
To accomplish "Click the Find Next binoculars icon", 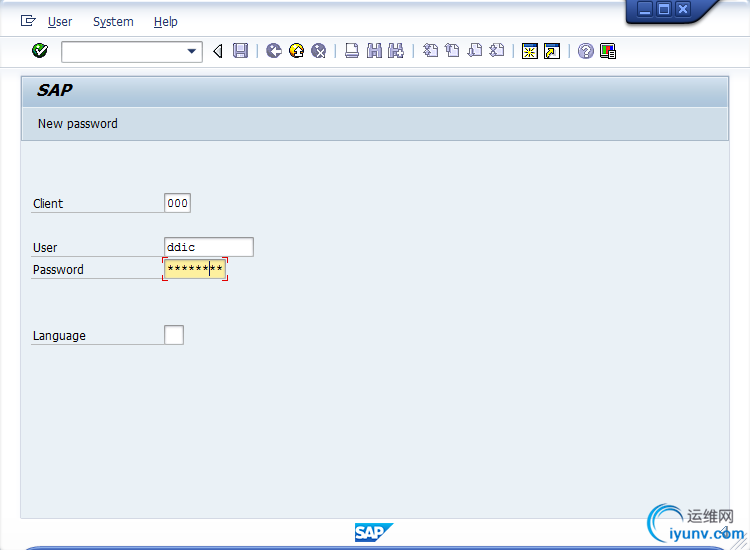I will click(x=396, y=51).
